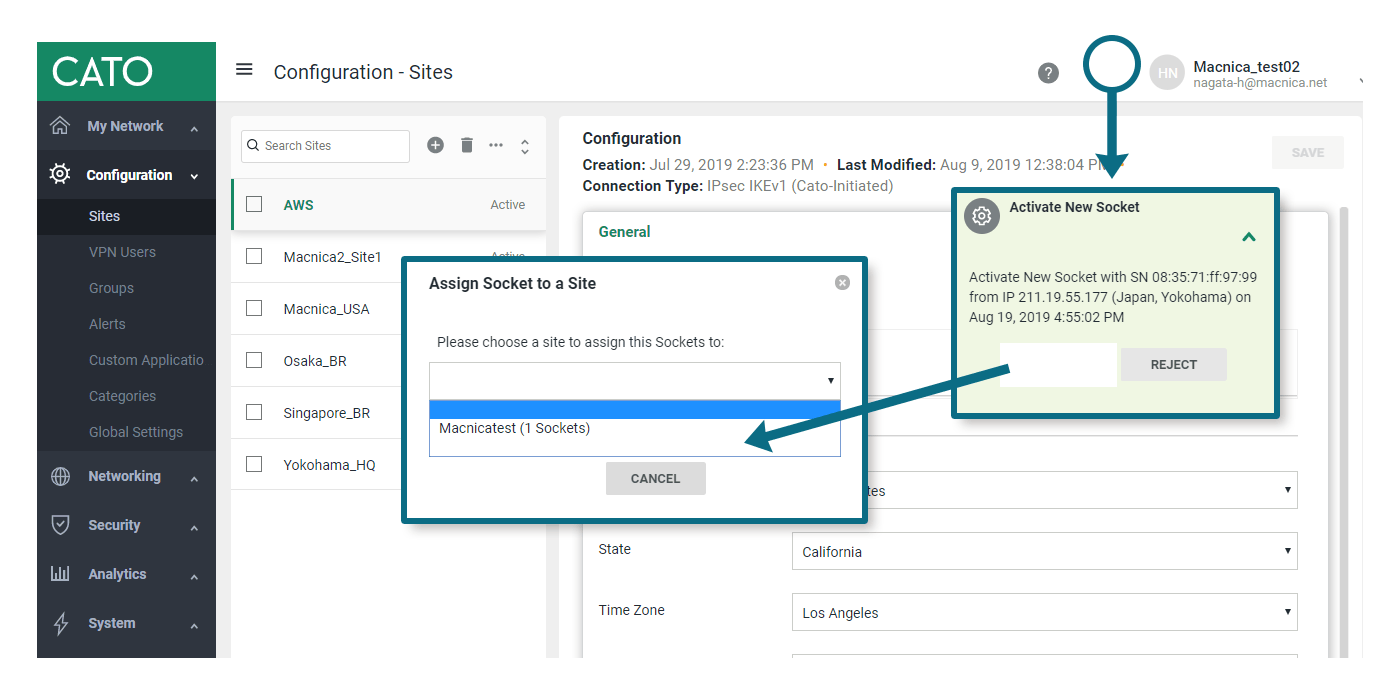Click the Networking globe icon
The height and width of the screenshot is (700, 1400).
pos(60,476)
